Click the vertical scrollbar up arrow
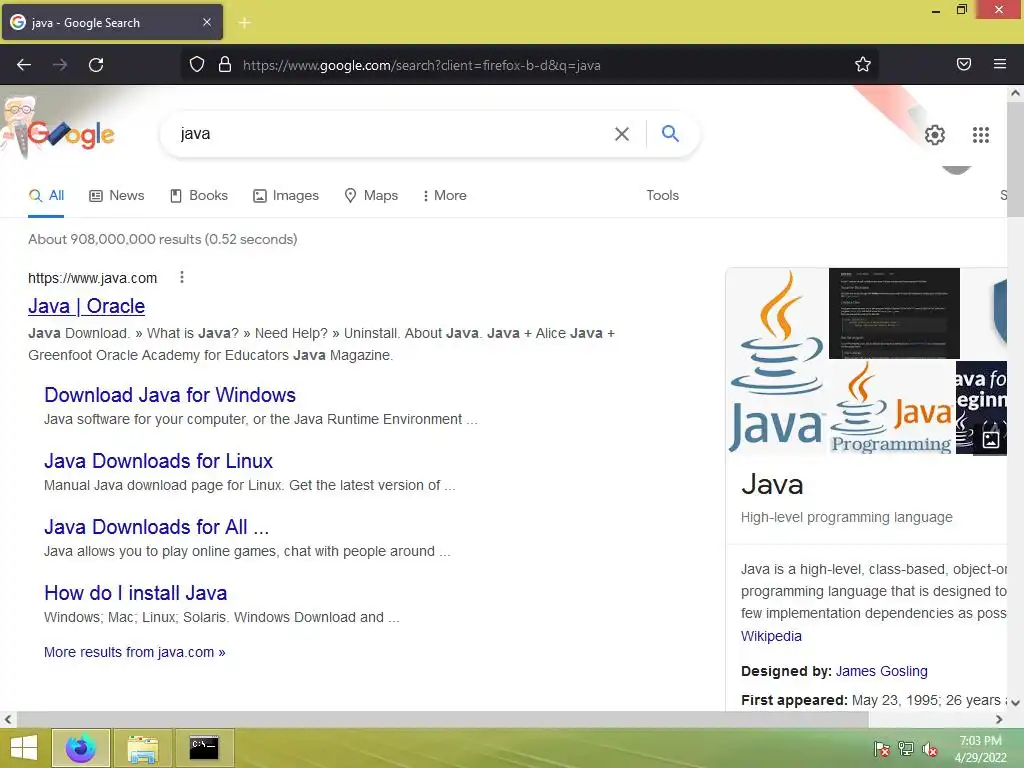The image size is (1024, 768). tap(1016, 93)
